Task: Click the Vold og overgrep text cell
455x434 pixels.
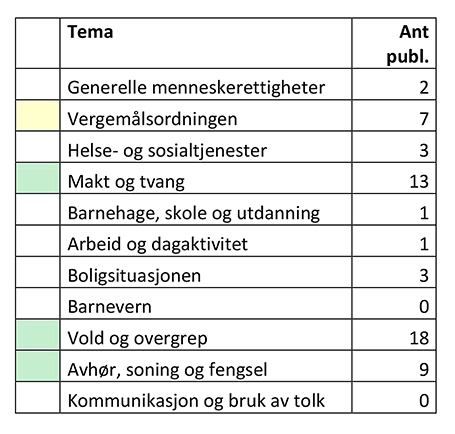Action: point(206,335)
